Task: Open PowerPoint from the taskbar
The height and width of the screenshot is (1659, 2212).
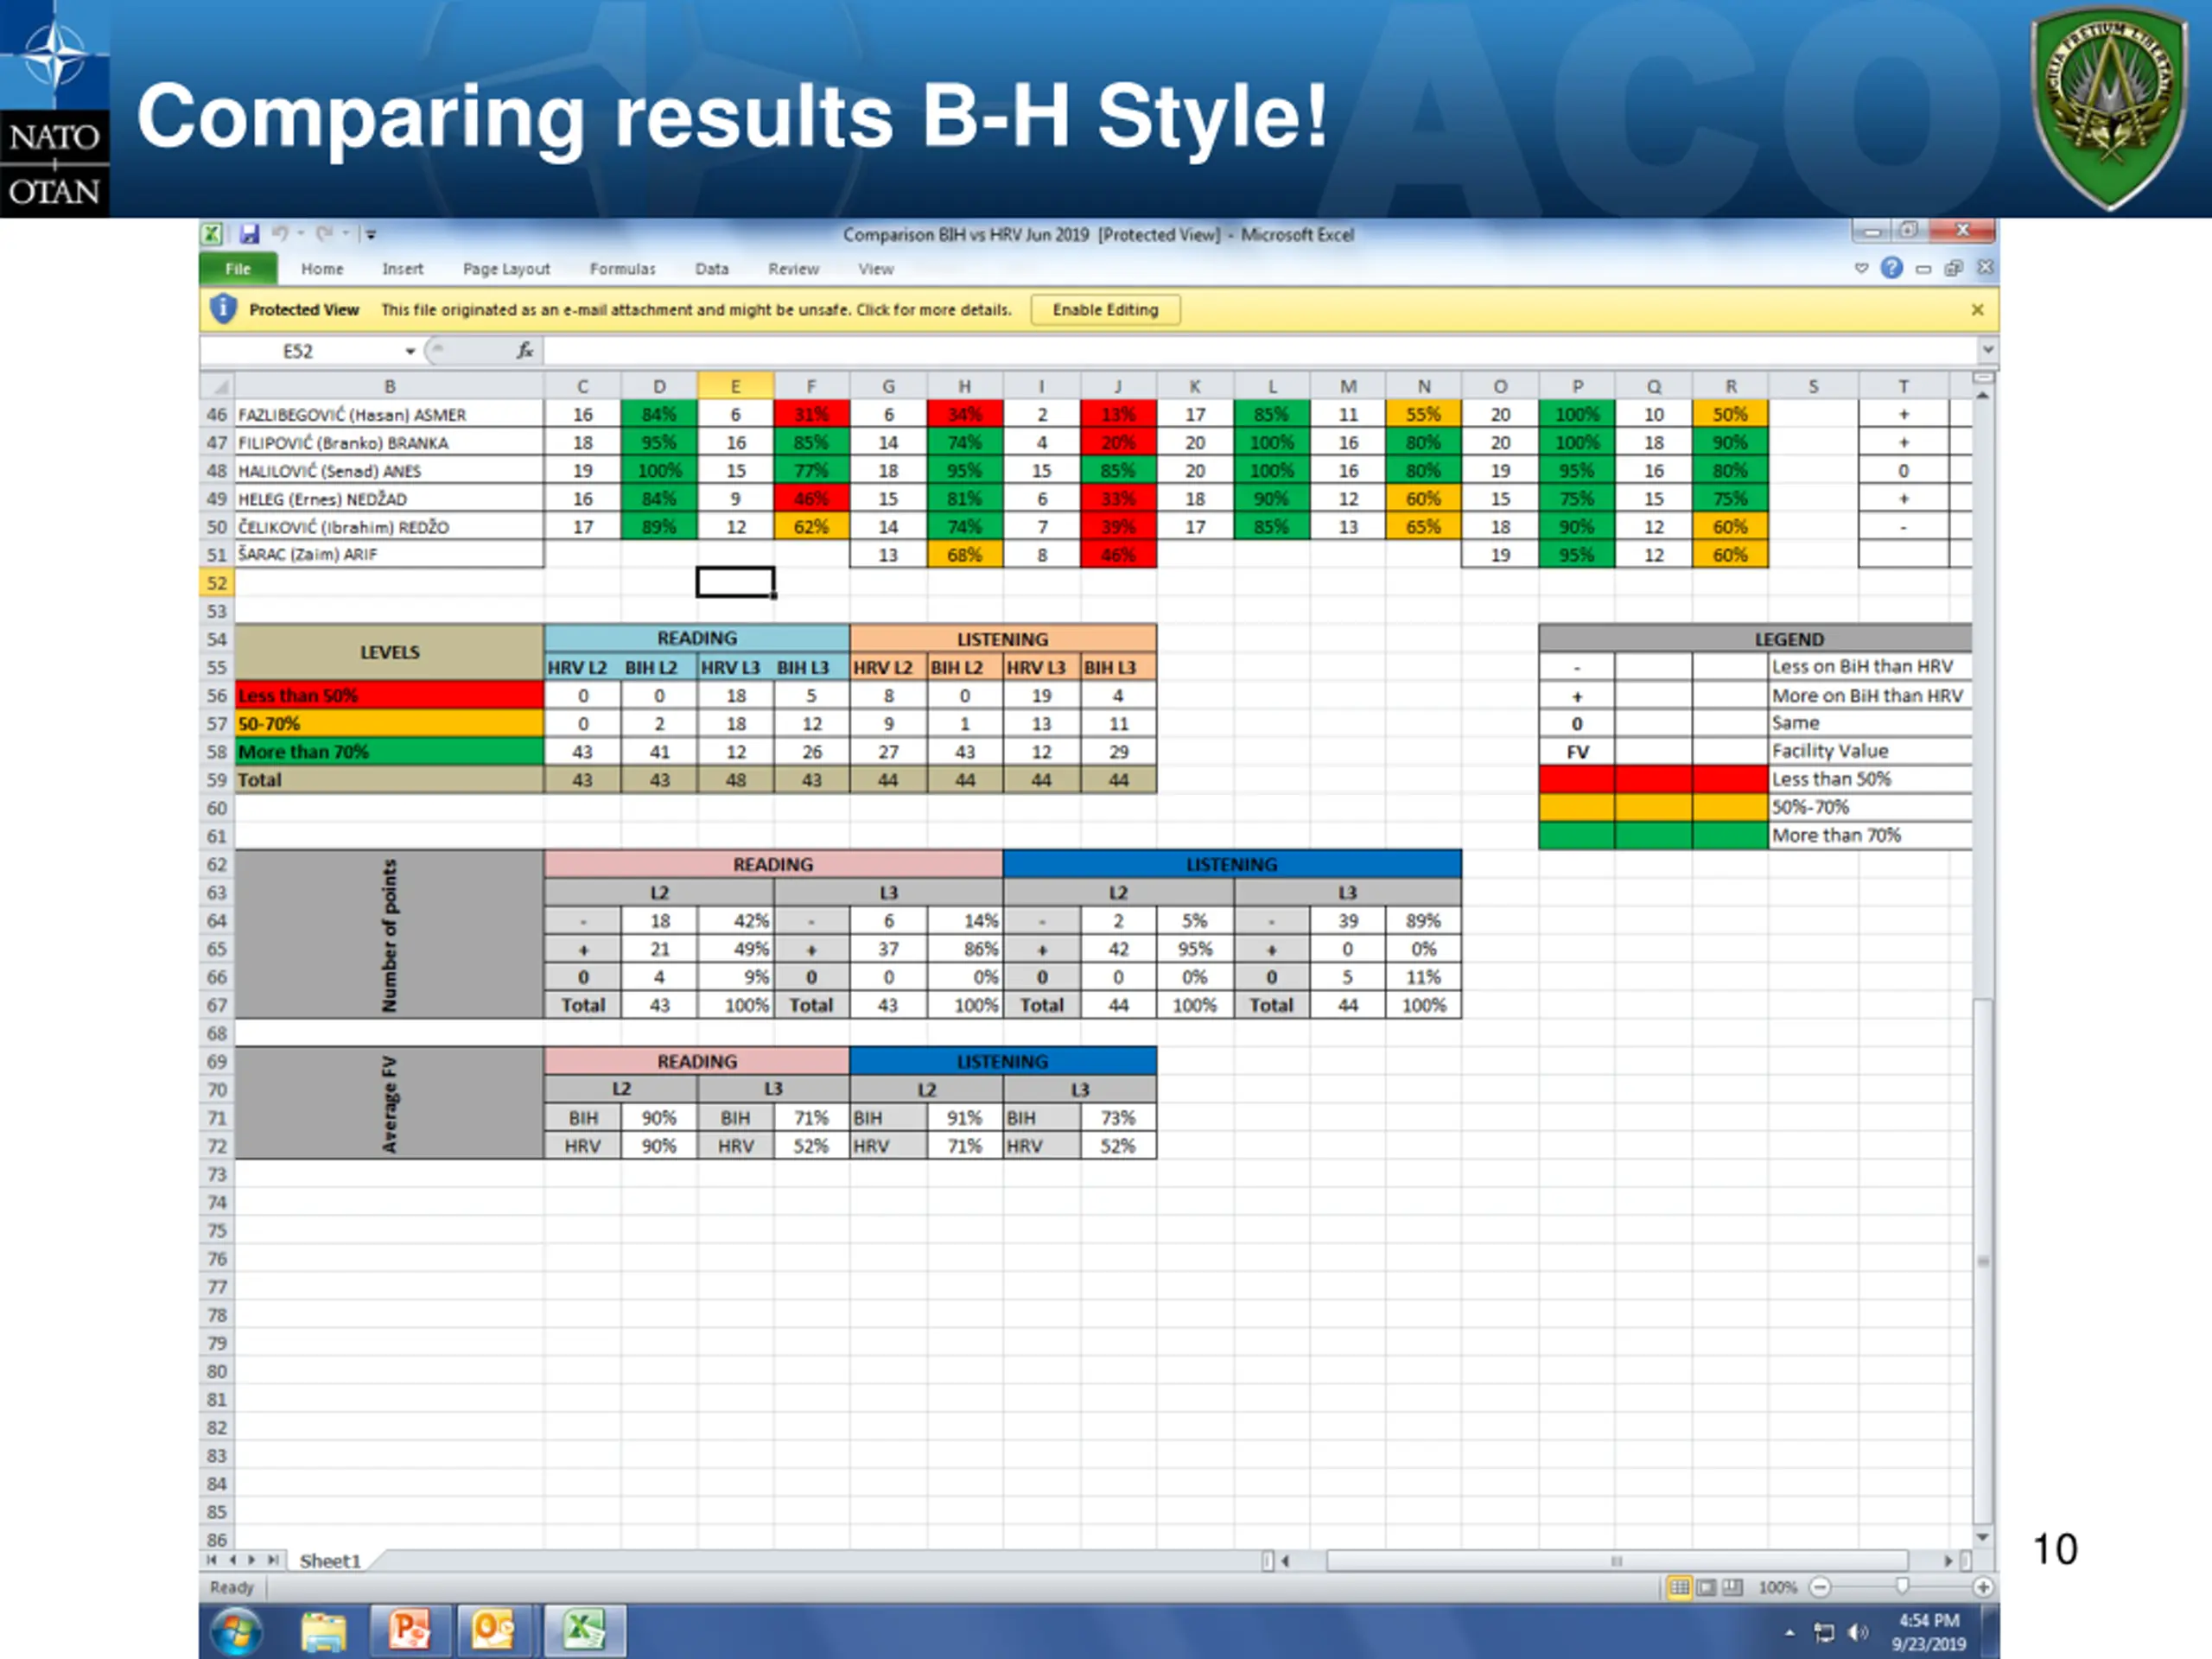Action: 409,1629
